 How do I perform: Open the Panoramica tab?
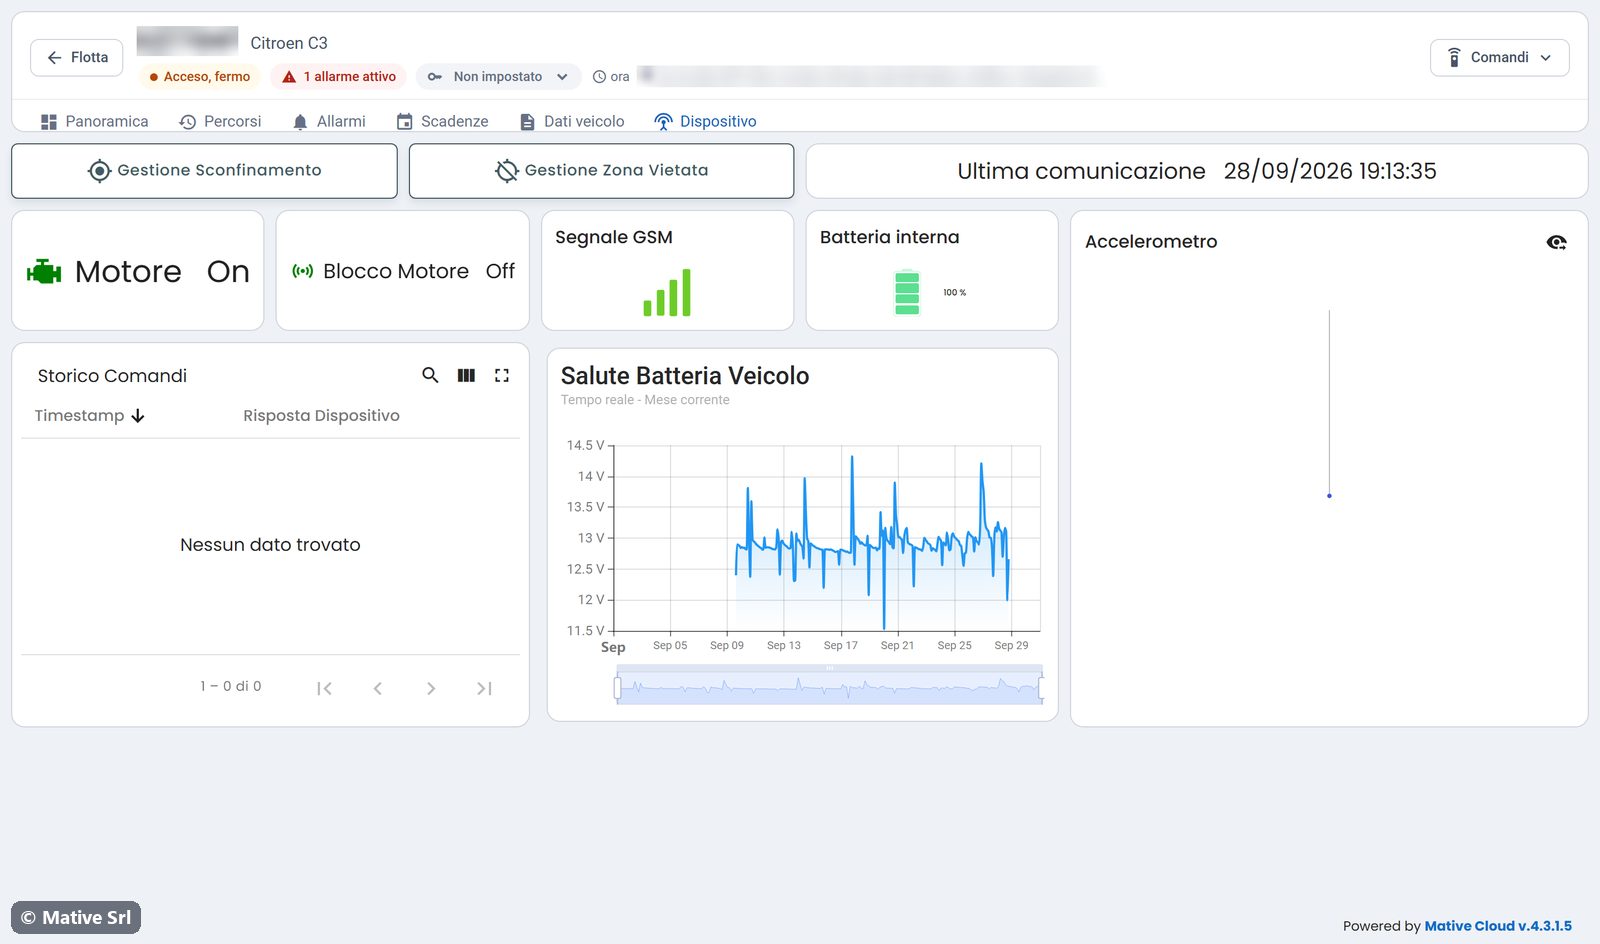pos(94,121)
